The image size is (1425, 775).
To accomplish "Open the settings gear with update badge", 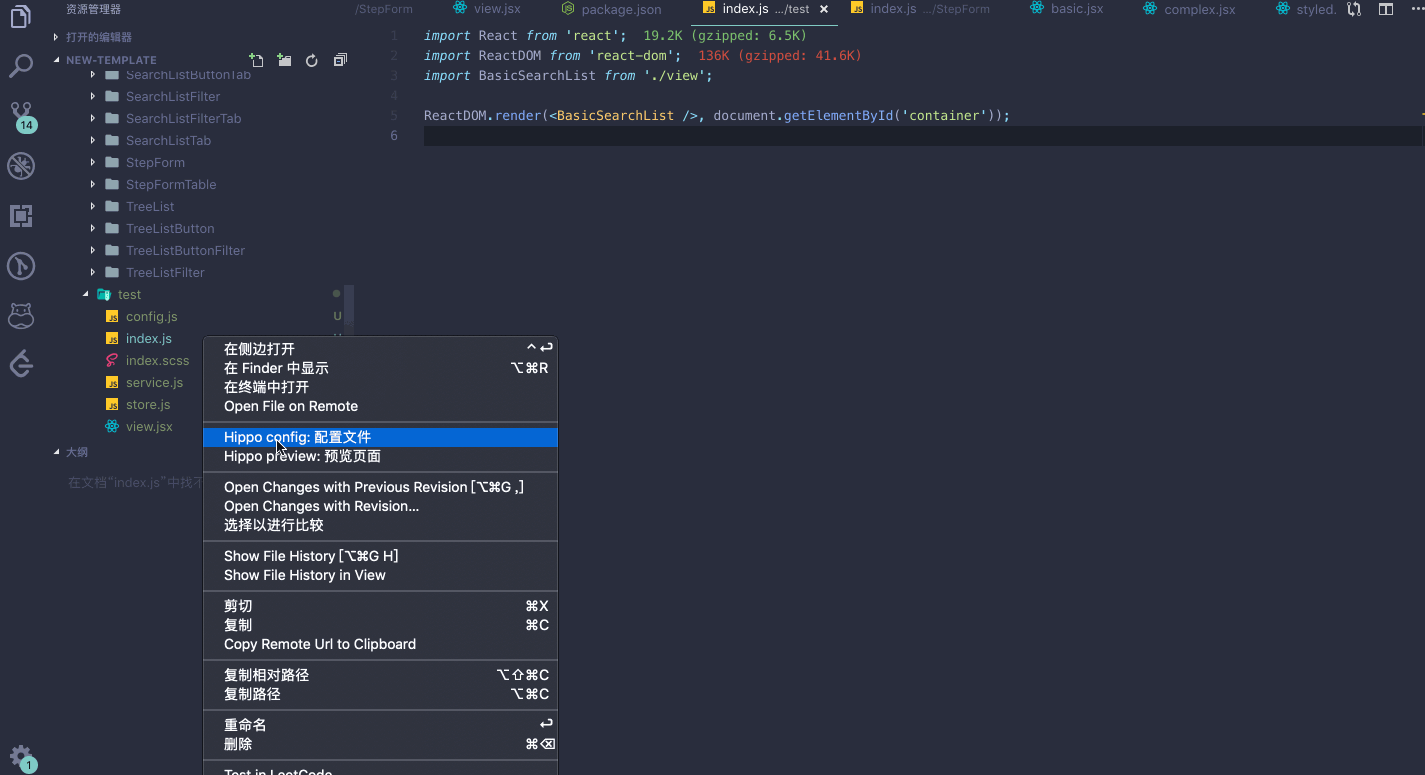I will click(21, 756).
